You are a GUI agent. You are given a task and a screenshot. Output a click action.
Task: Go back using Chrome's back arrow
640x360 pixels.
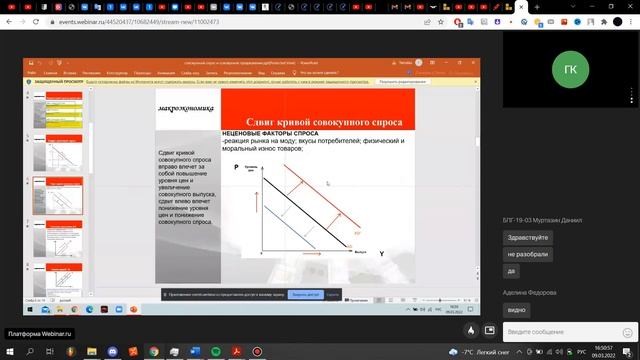tap(9, 22)
